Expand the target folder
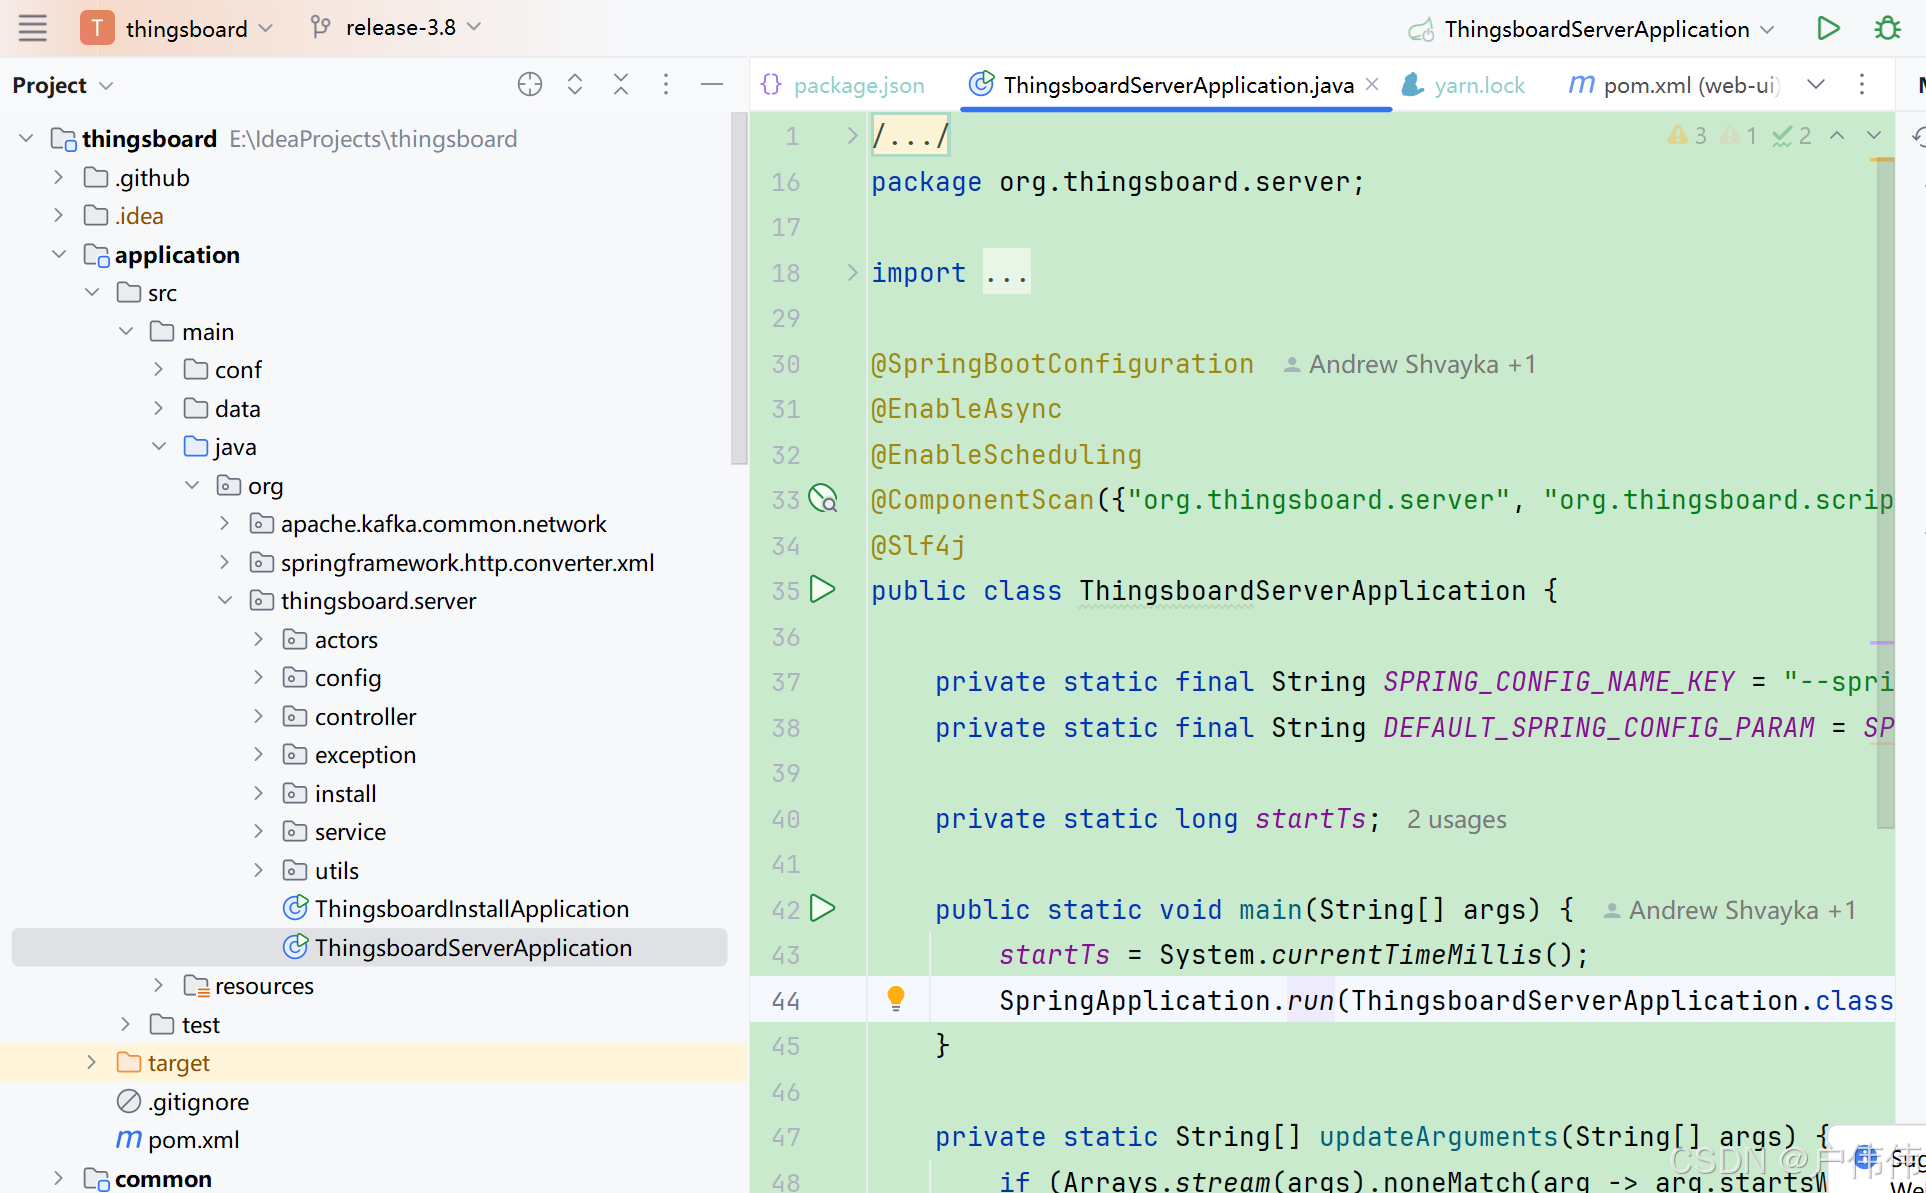Viewport: 1926px width, 1193px height. 91,1062
